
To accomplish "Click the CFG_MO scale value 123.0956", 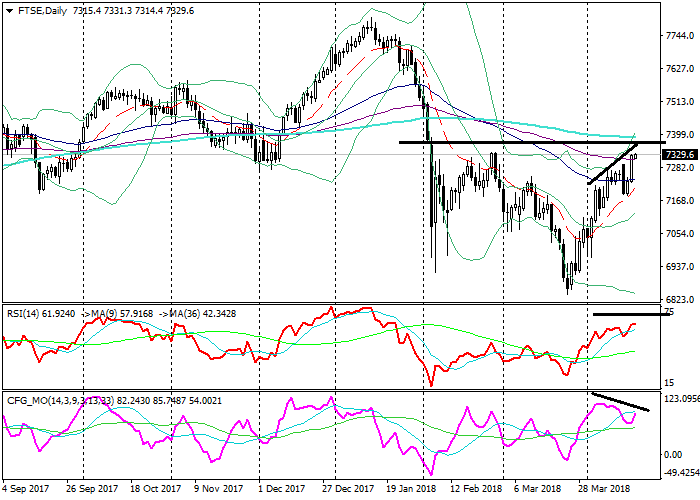I will click(682, 399).
